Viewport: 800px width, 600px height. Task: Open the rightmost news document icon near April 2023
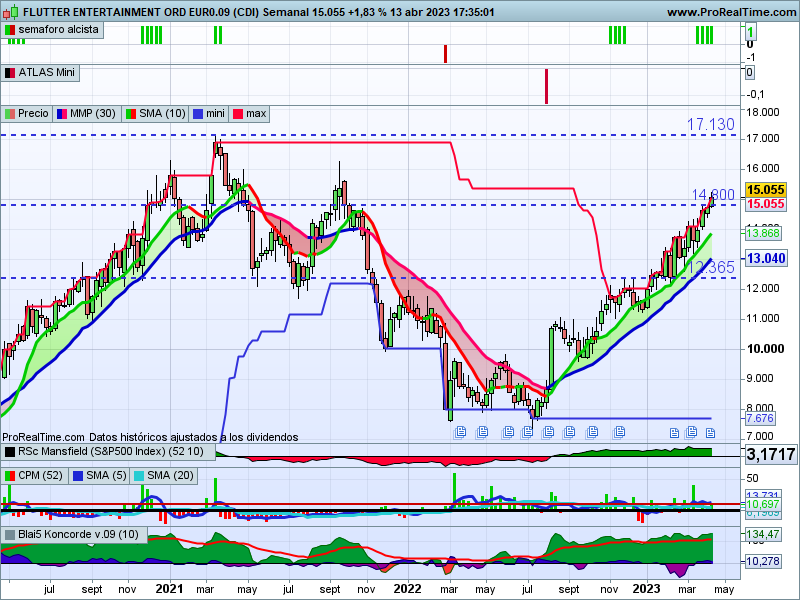tap(710, 433)
